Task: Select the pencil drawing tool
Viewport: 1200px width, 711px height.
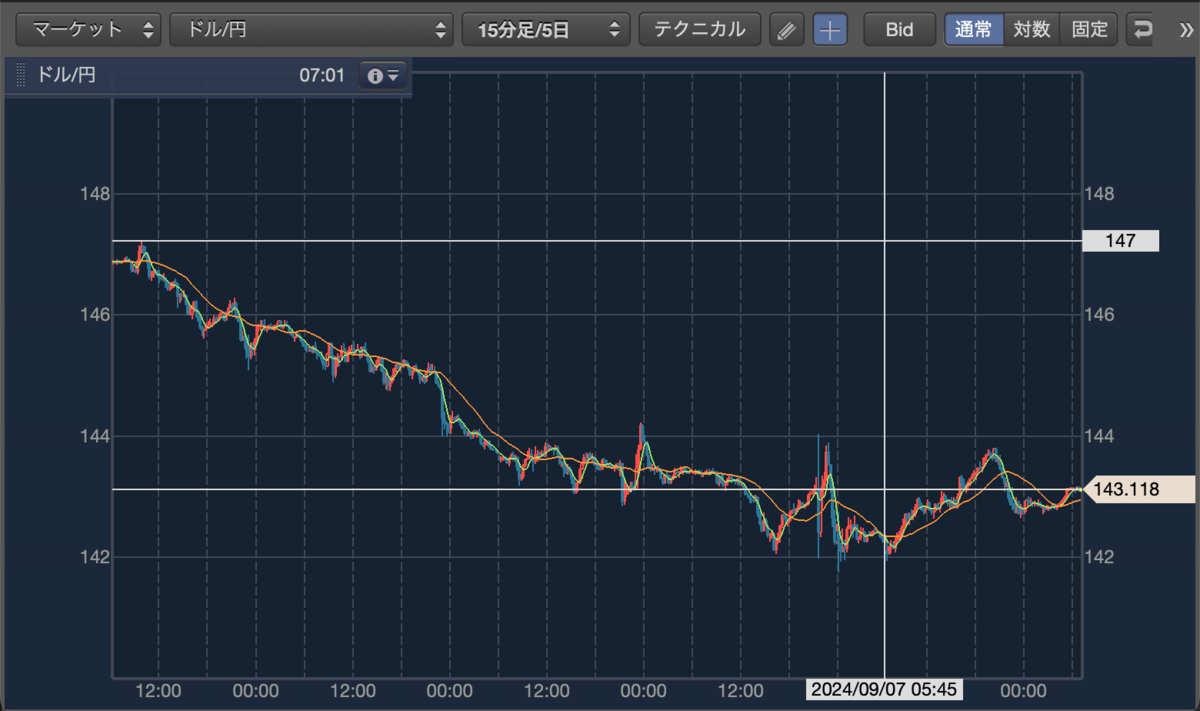Action: pos(787,30)
